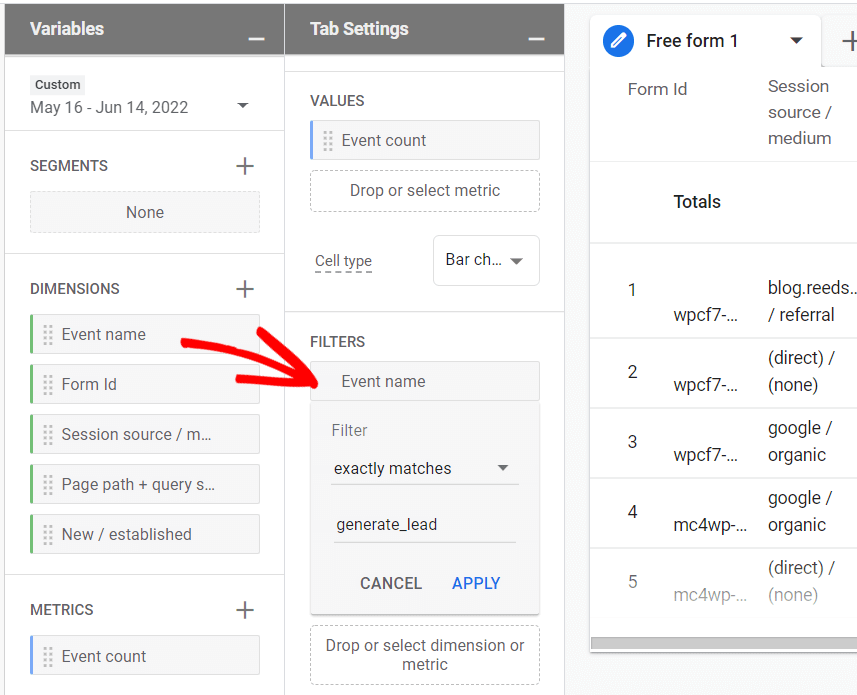Edit the Free form 1 name via pencil icon
Image resolution: width=857 pixels, height=695 pixels.
[619, 41]
